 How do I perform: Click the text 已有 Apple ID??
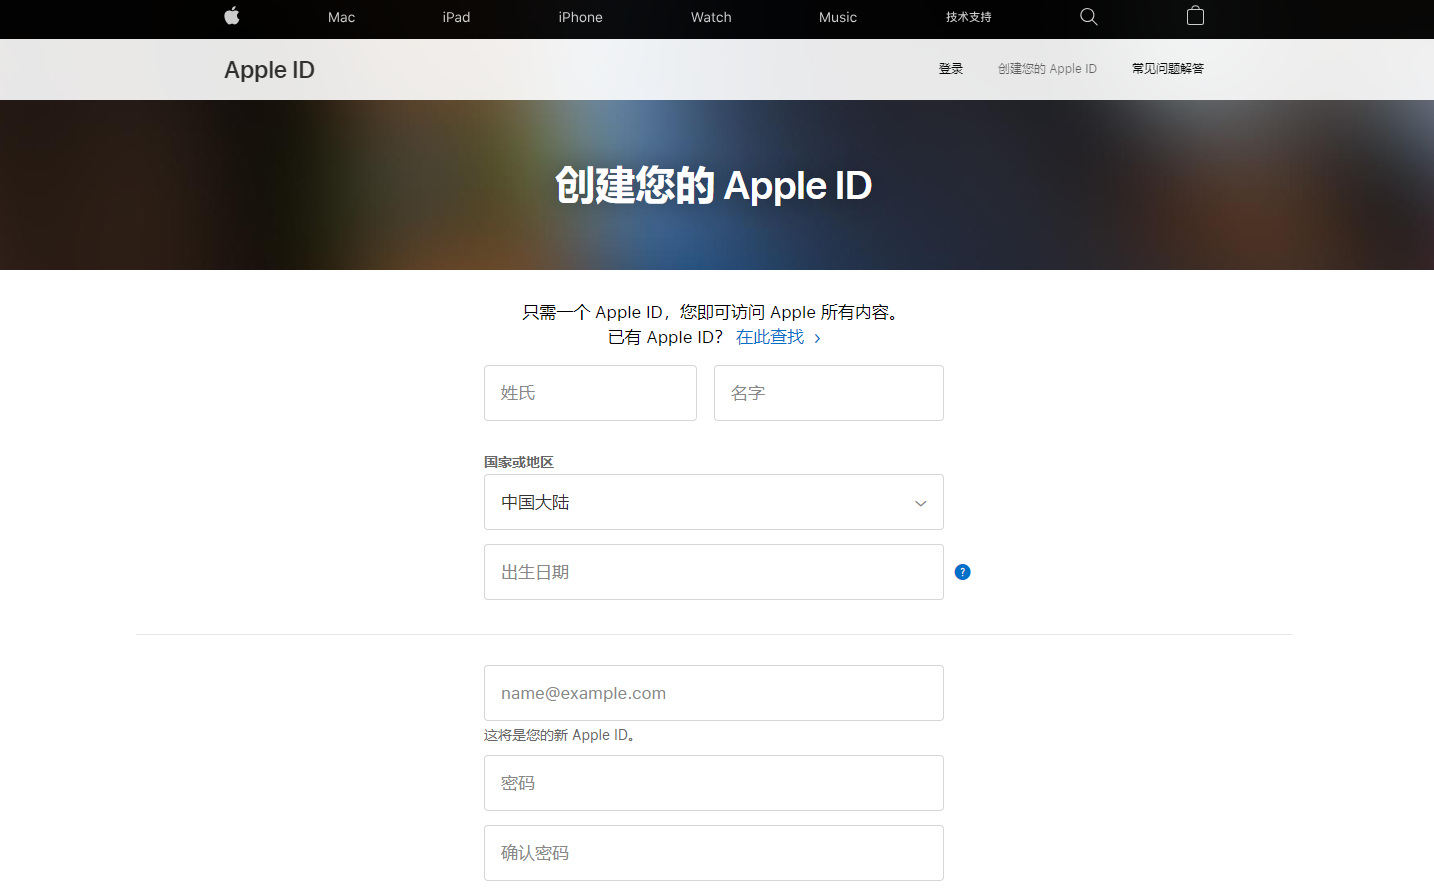pyautogui.click(x=665, y=337)
